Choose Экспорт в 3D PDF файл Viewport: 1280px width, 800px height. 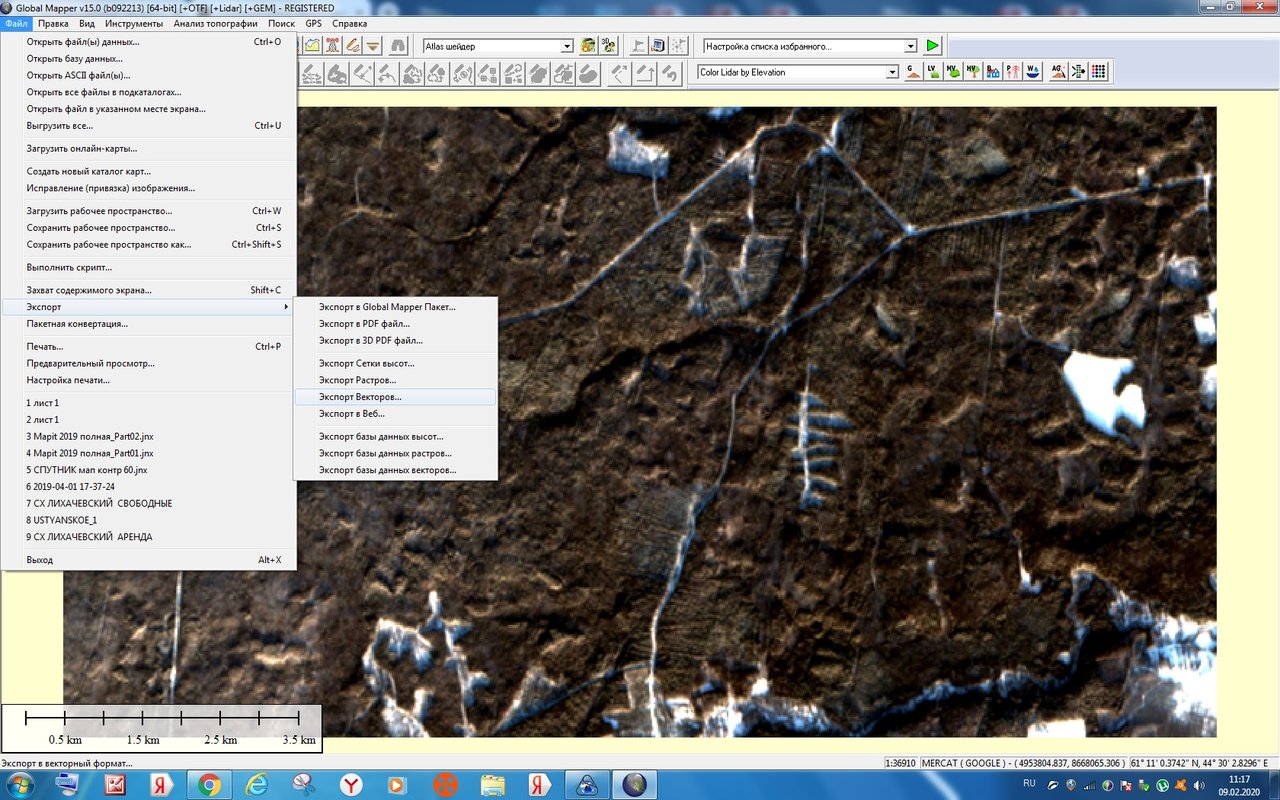point(395,340)
